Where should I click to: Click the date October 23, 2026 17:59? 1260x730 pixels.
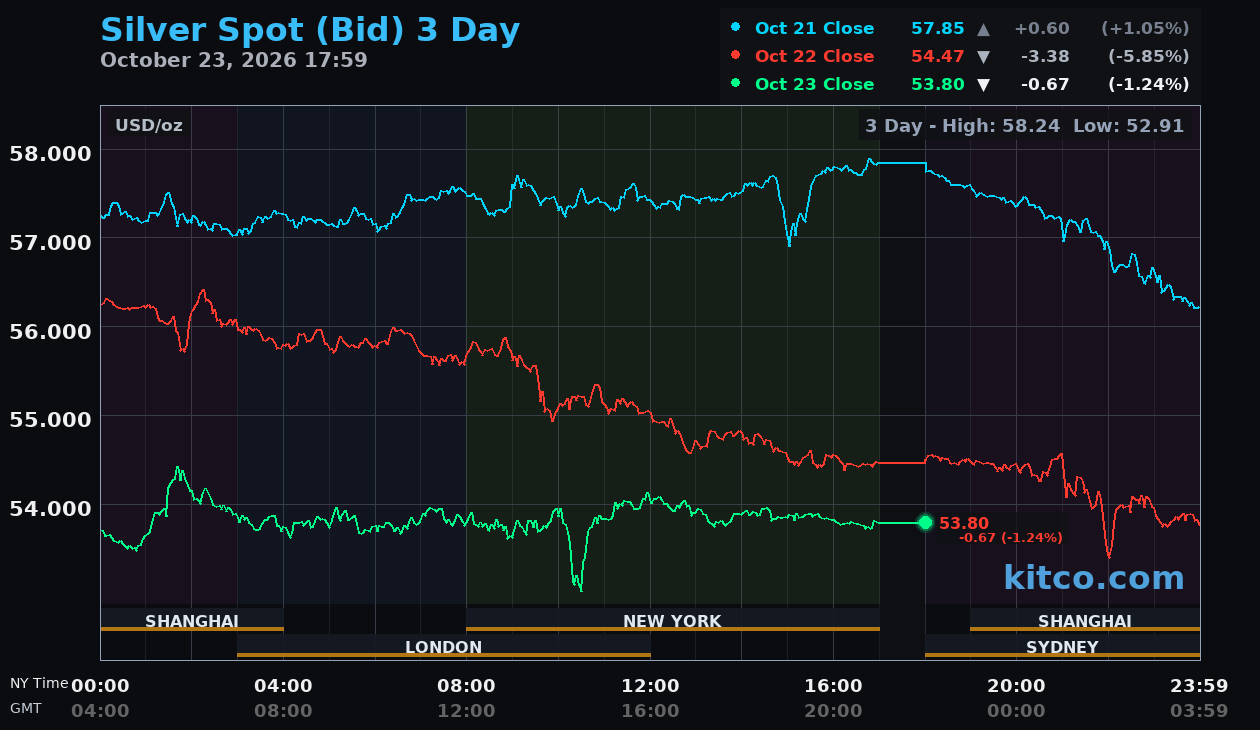click(234, 60)
